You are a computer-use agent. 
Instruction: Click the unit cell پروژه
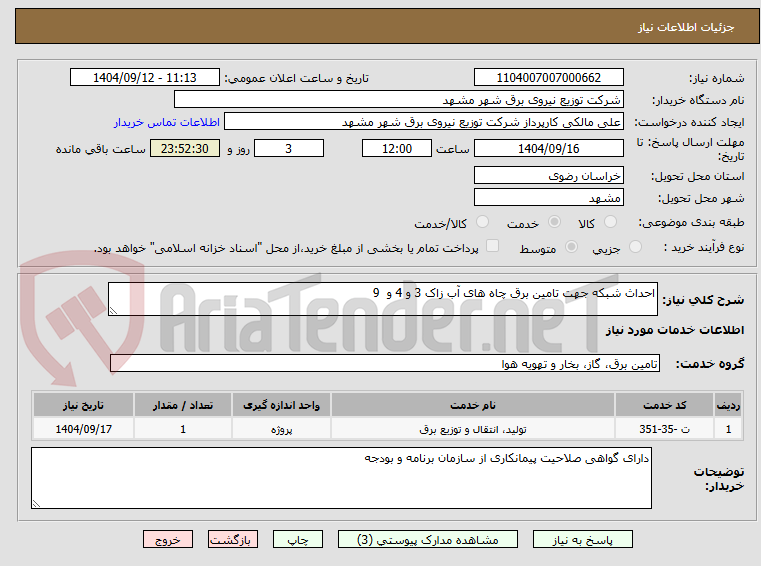[x=281, y=429]
